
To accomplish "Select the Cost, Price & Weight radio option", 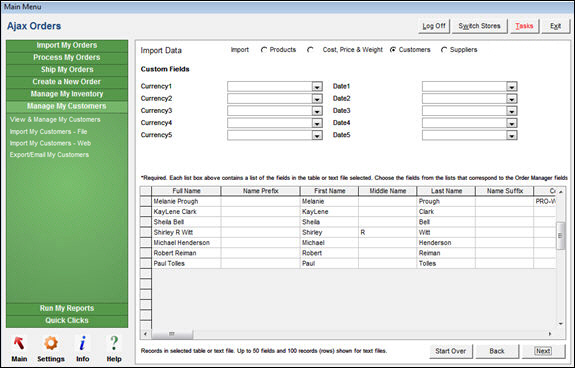I will pos(310,50).
